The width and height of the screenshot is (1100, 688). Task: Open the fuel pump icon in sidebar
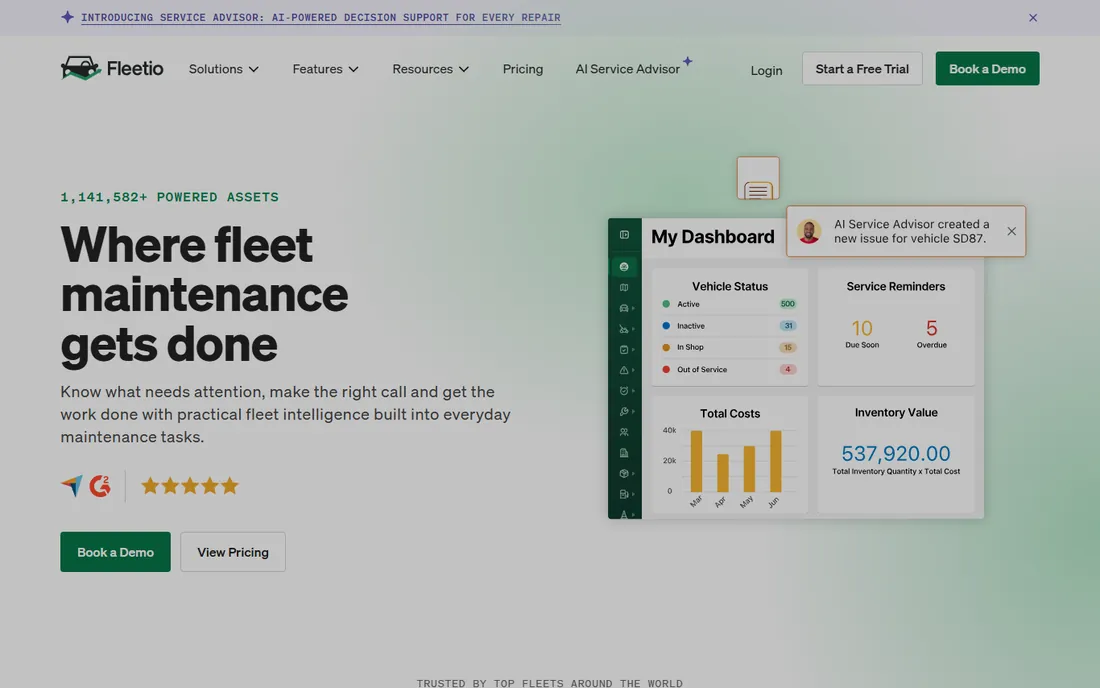click(624, 494)
